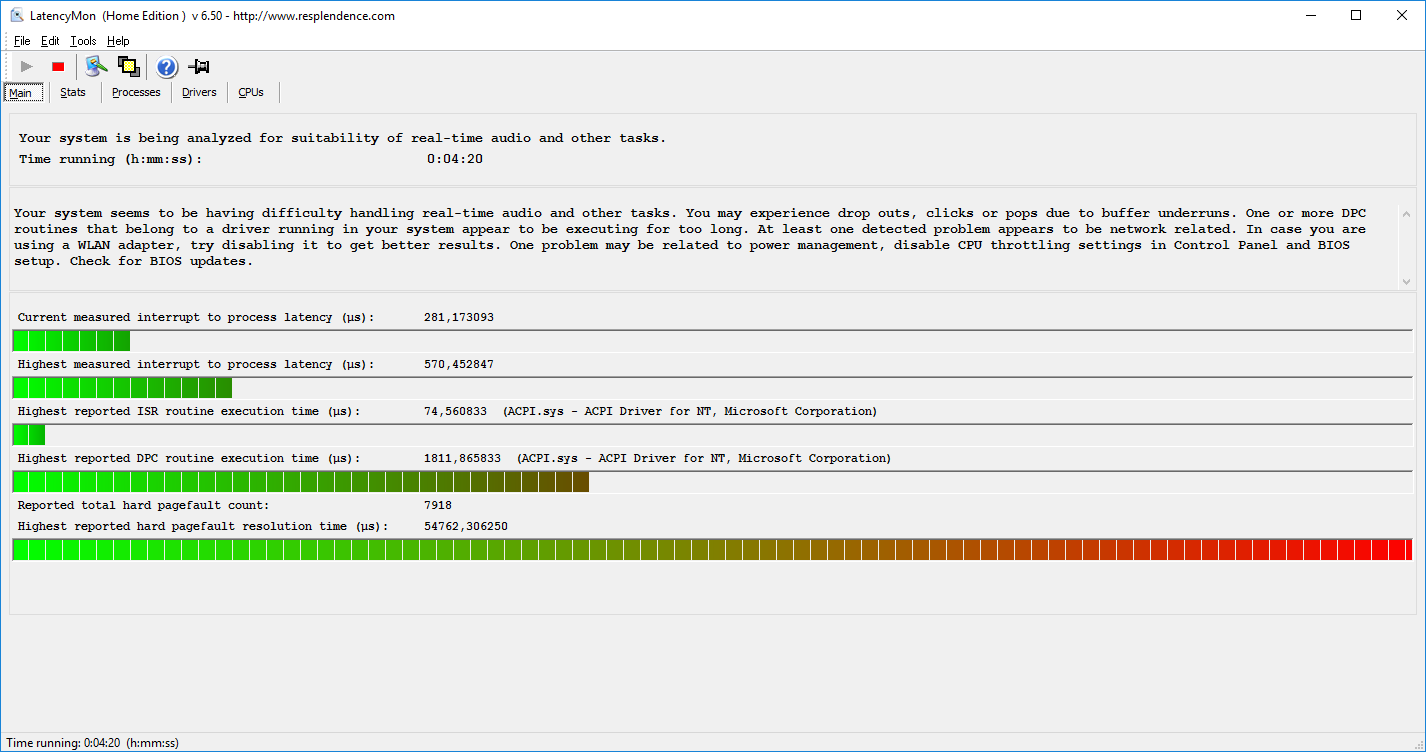Open the Tools menu
Viewport: 1426px width, 752px height.
[x=83, y=41]
